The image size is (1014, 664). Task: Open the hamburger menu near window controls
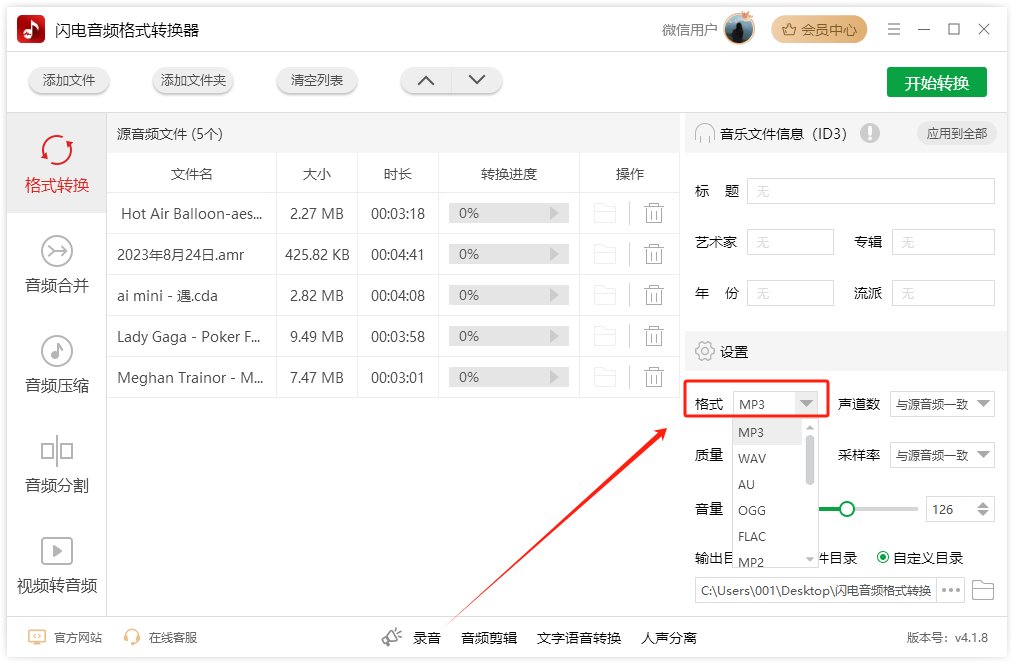[x=893, y=29]
